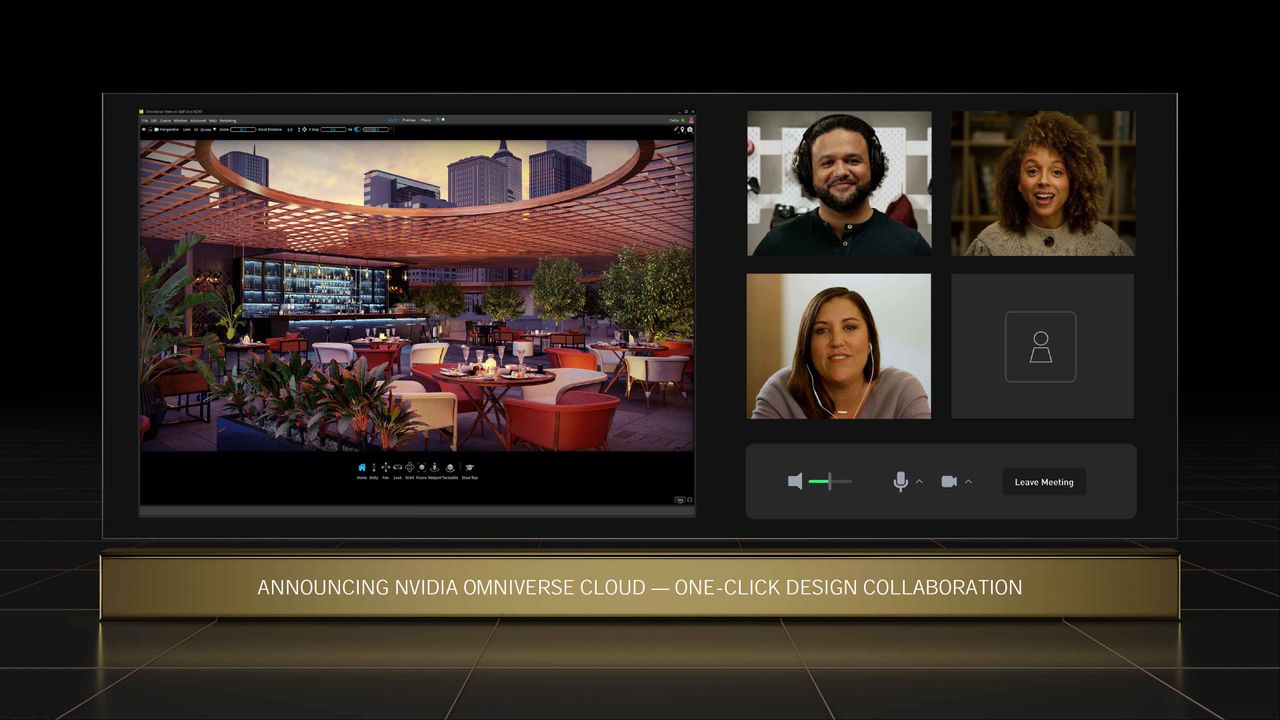
Task: Click the Focal Distance slider
Action: [290, 130]
